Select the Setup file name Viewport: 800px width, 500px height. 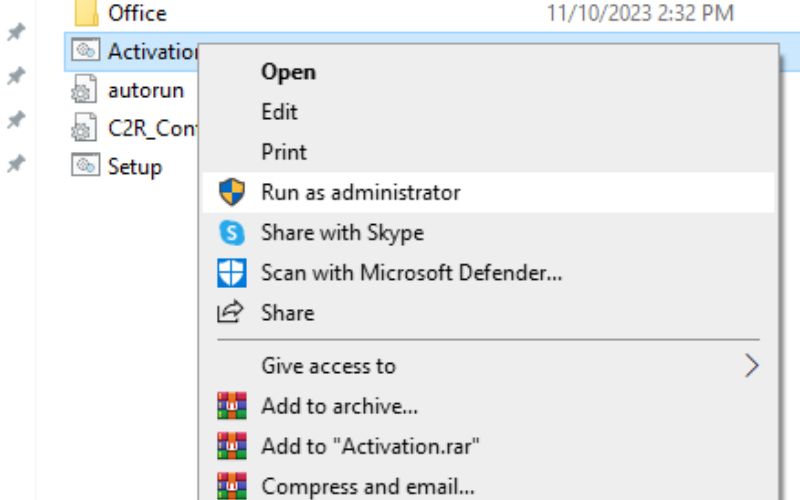pos(135,167)
